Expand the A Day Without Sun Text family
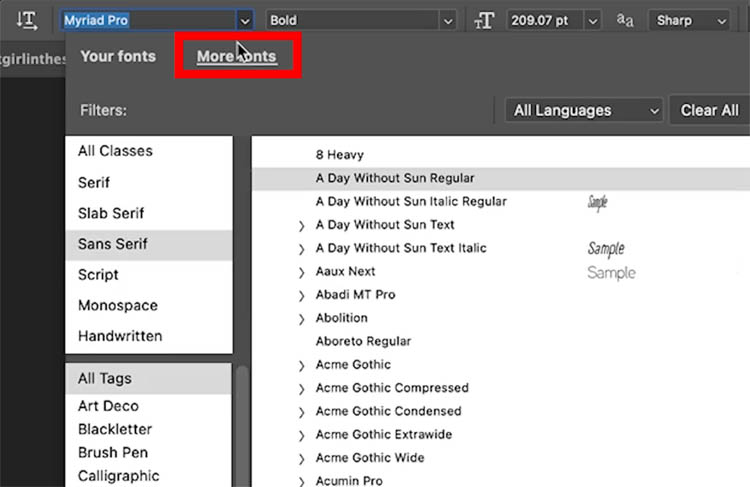750x487 pixels. (301, 225)
